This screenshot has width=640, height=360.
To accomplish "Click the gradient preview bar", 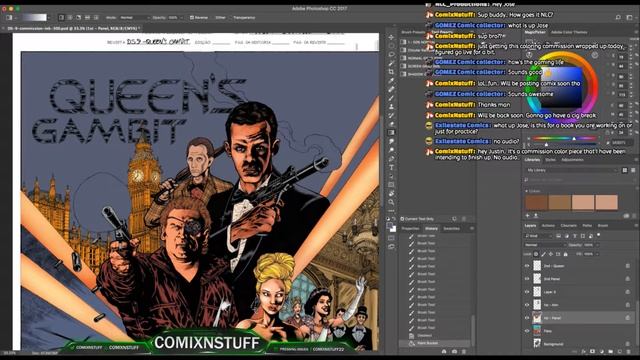I will pyautogui.click(x=34, y=18).
